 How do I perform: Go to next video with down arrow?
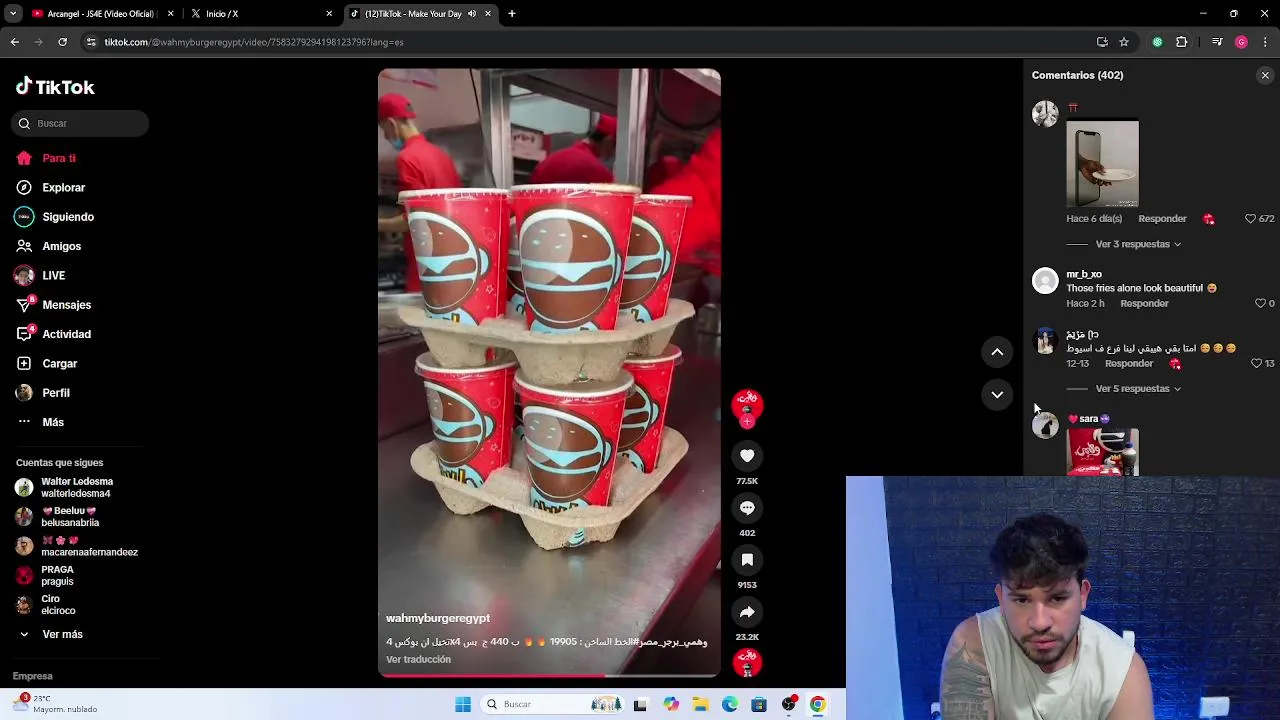(x=997, y=394)
